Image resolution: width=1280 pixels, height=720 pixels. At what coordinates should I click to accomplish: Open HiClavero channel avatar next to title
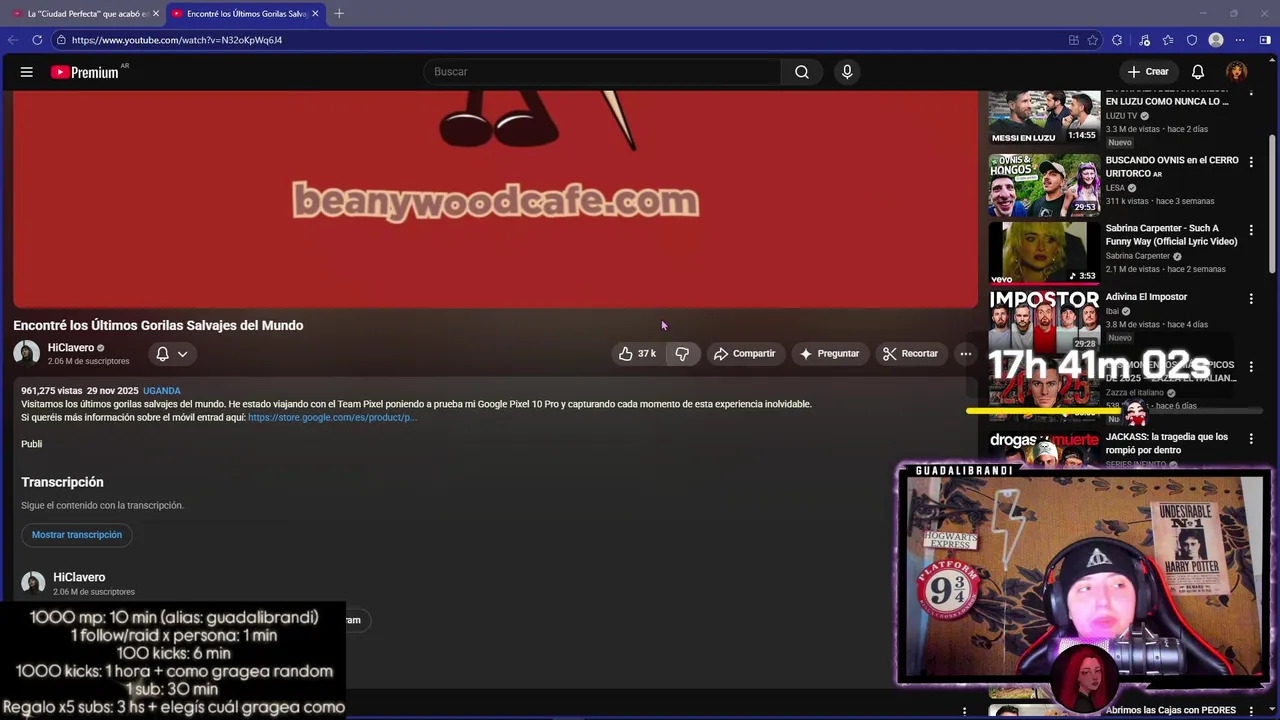pos(27,353)
